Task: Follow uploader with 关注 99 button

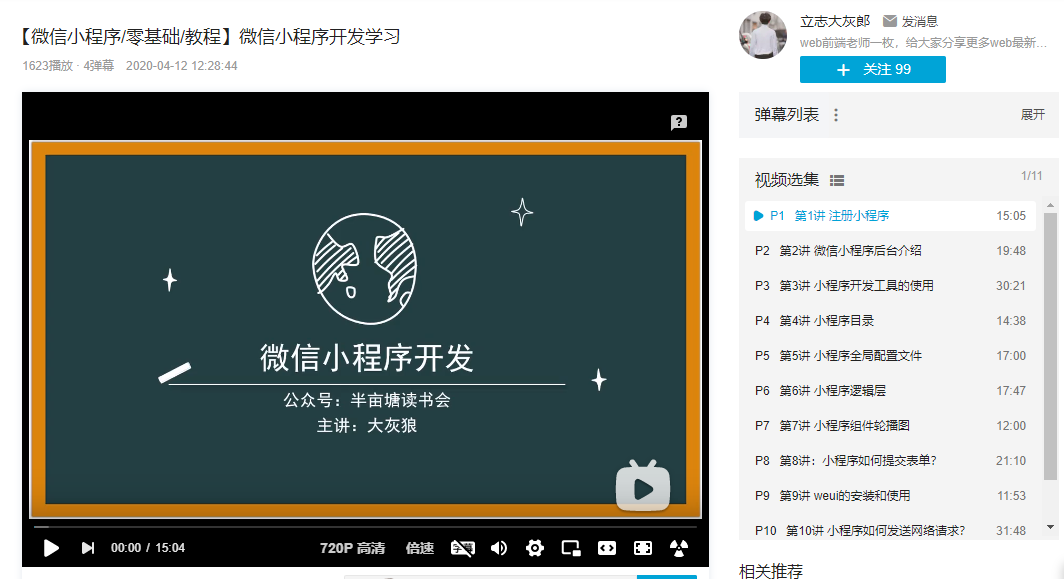Action: [x=873, y=69]
